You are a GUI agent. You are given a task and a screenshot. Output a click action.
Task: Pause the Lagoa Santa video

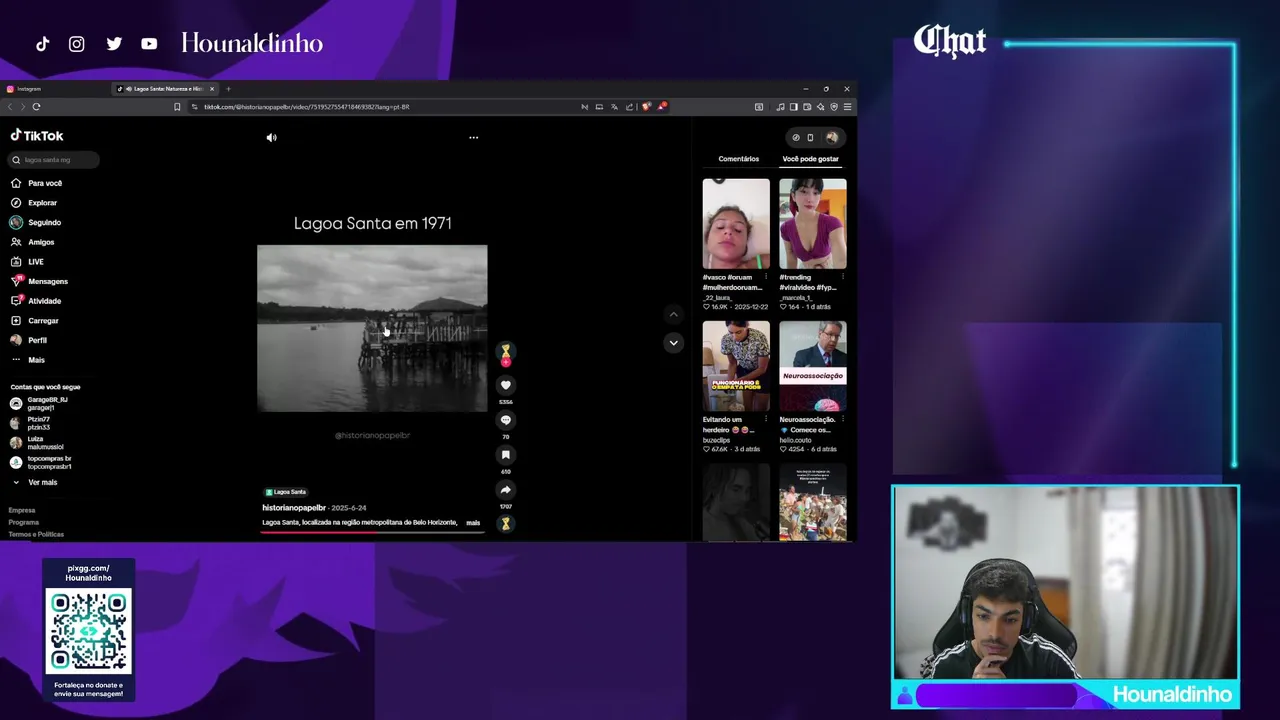pyautogui.click(x=372, y=328)
